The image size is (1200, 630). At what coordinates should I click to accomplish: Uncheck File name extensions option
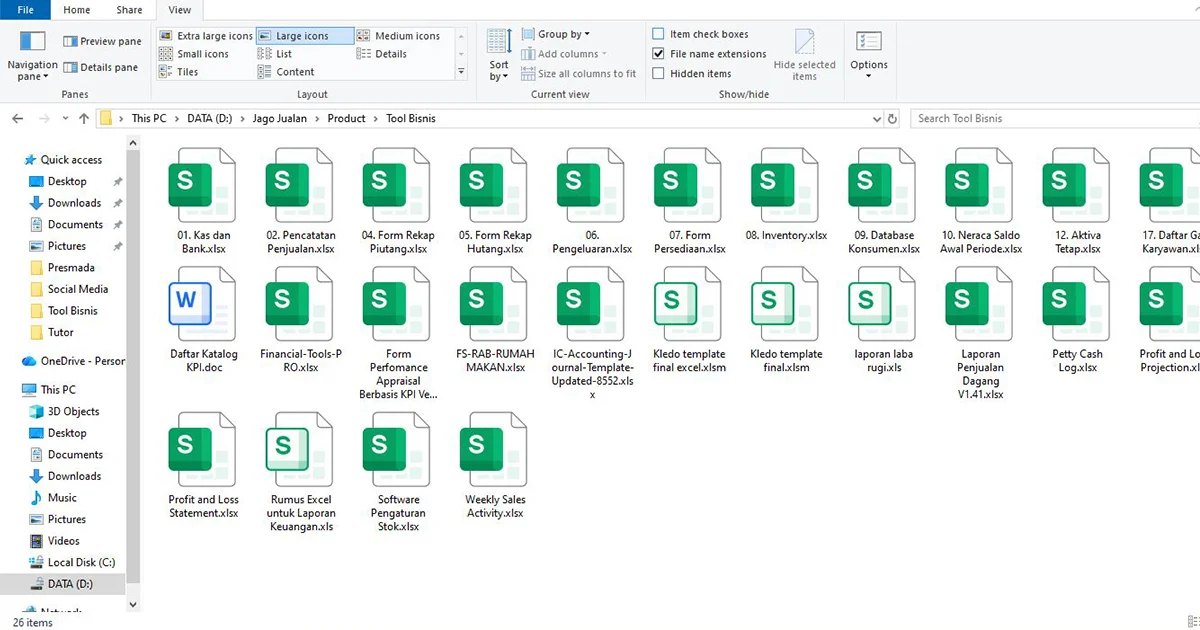click(658, 54)
